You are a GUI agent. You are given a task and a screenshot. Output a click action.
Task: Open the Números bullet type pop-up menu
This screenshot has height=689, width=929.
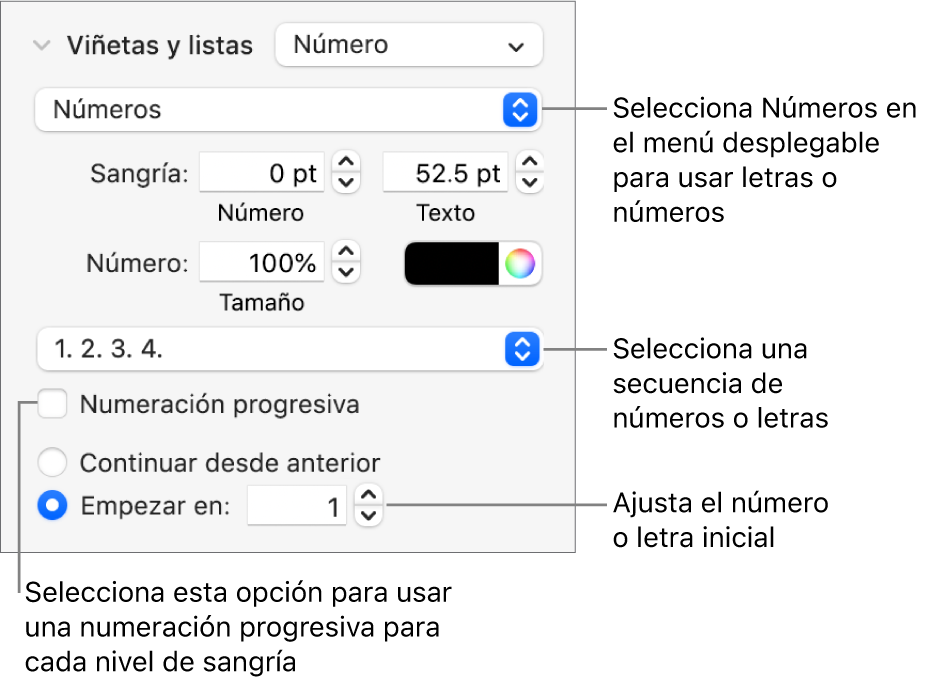288,110
